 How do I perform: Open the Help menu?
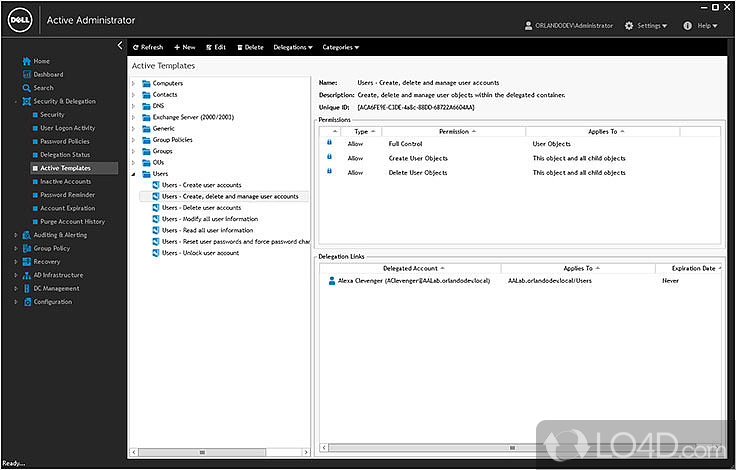pos(706,26)
